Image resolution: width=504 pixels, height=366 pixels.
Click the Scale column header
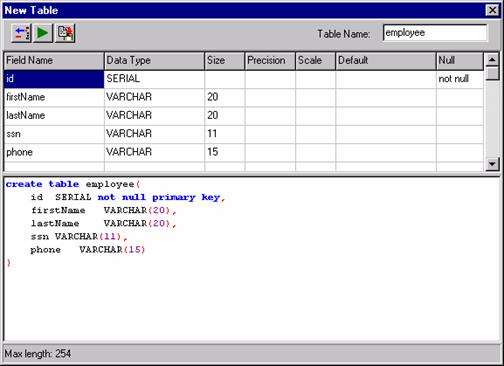(x=315, y=61)
